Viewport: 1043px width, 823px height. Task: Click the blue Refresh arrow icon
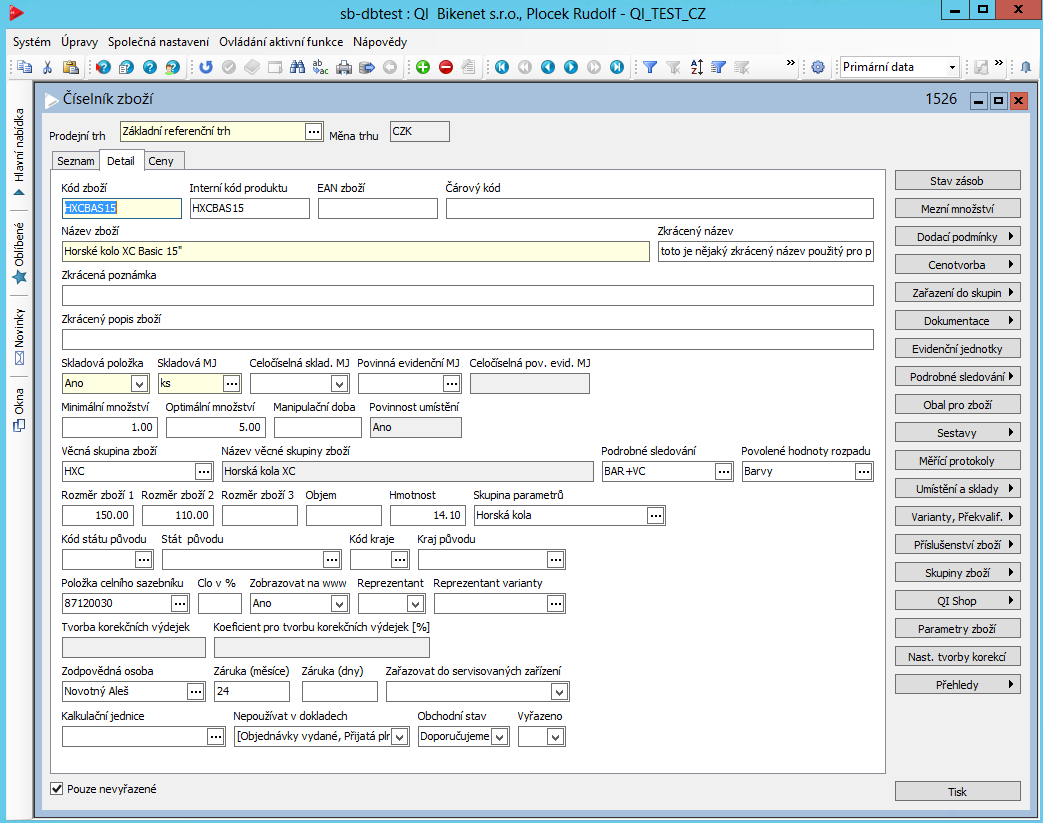click(206, 67)
